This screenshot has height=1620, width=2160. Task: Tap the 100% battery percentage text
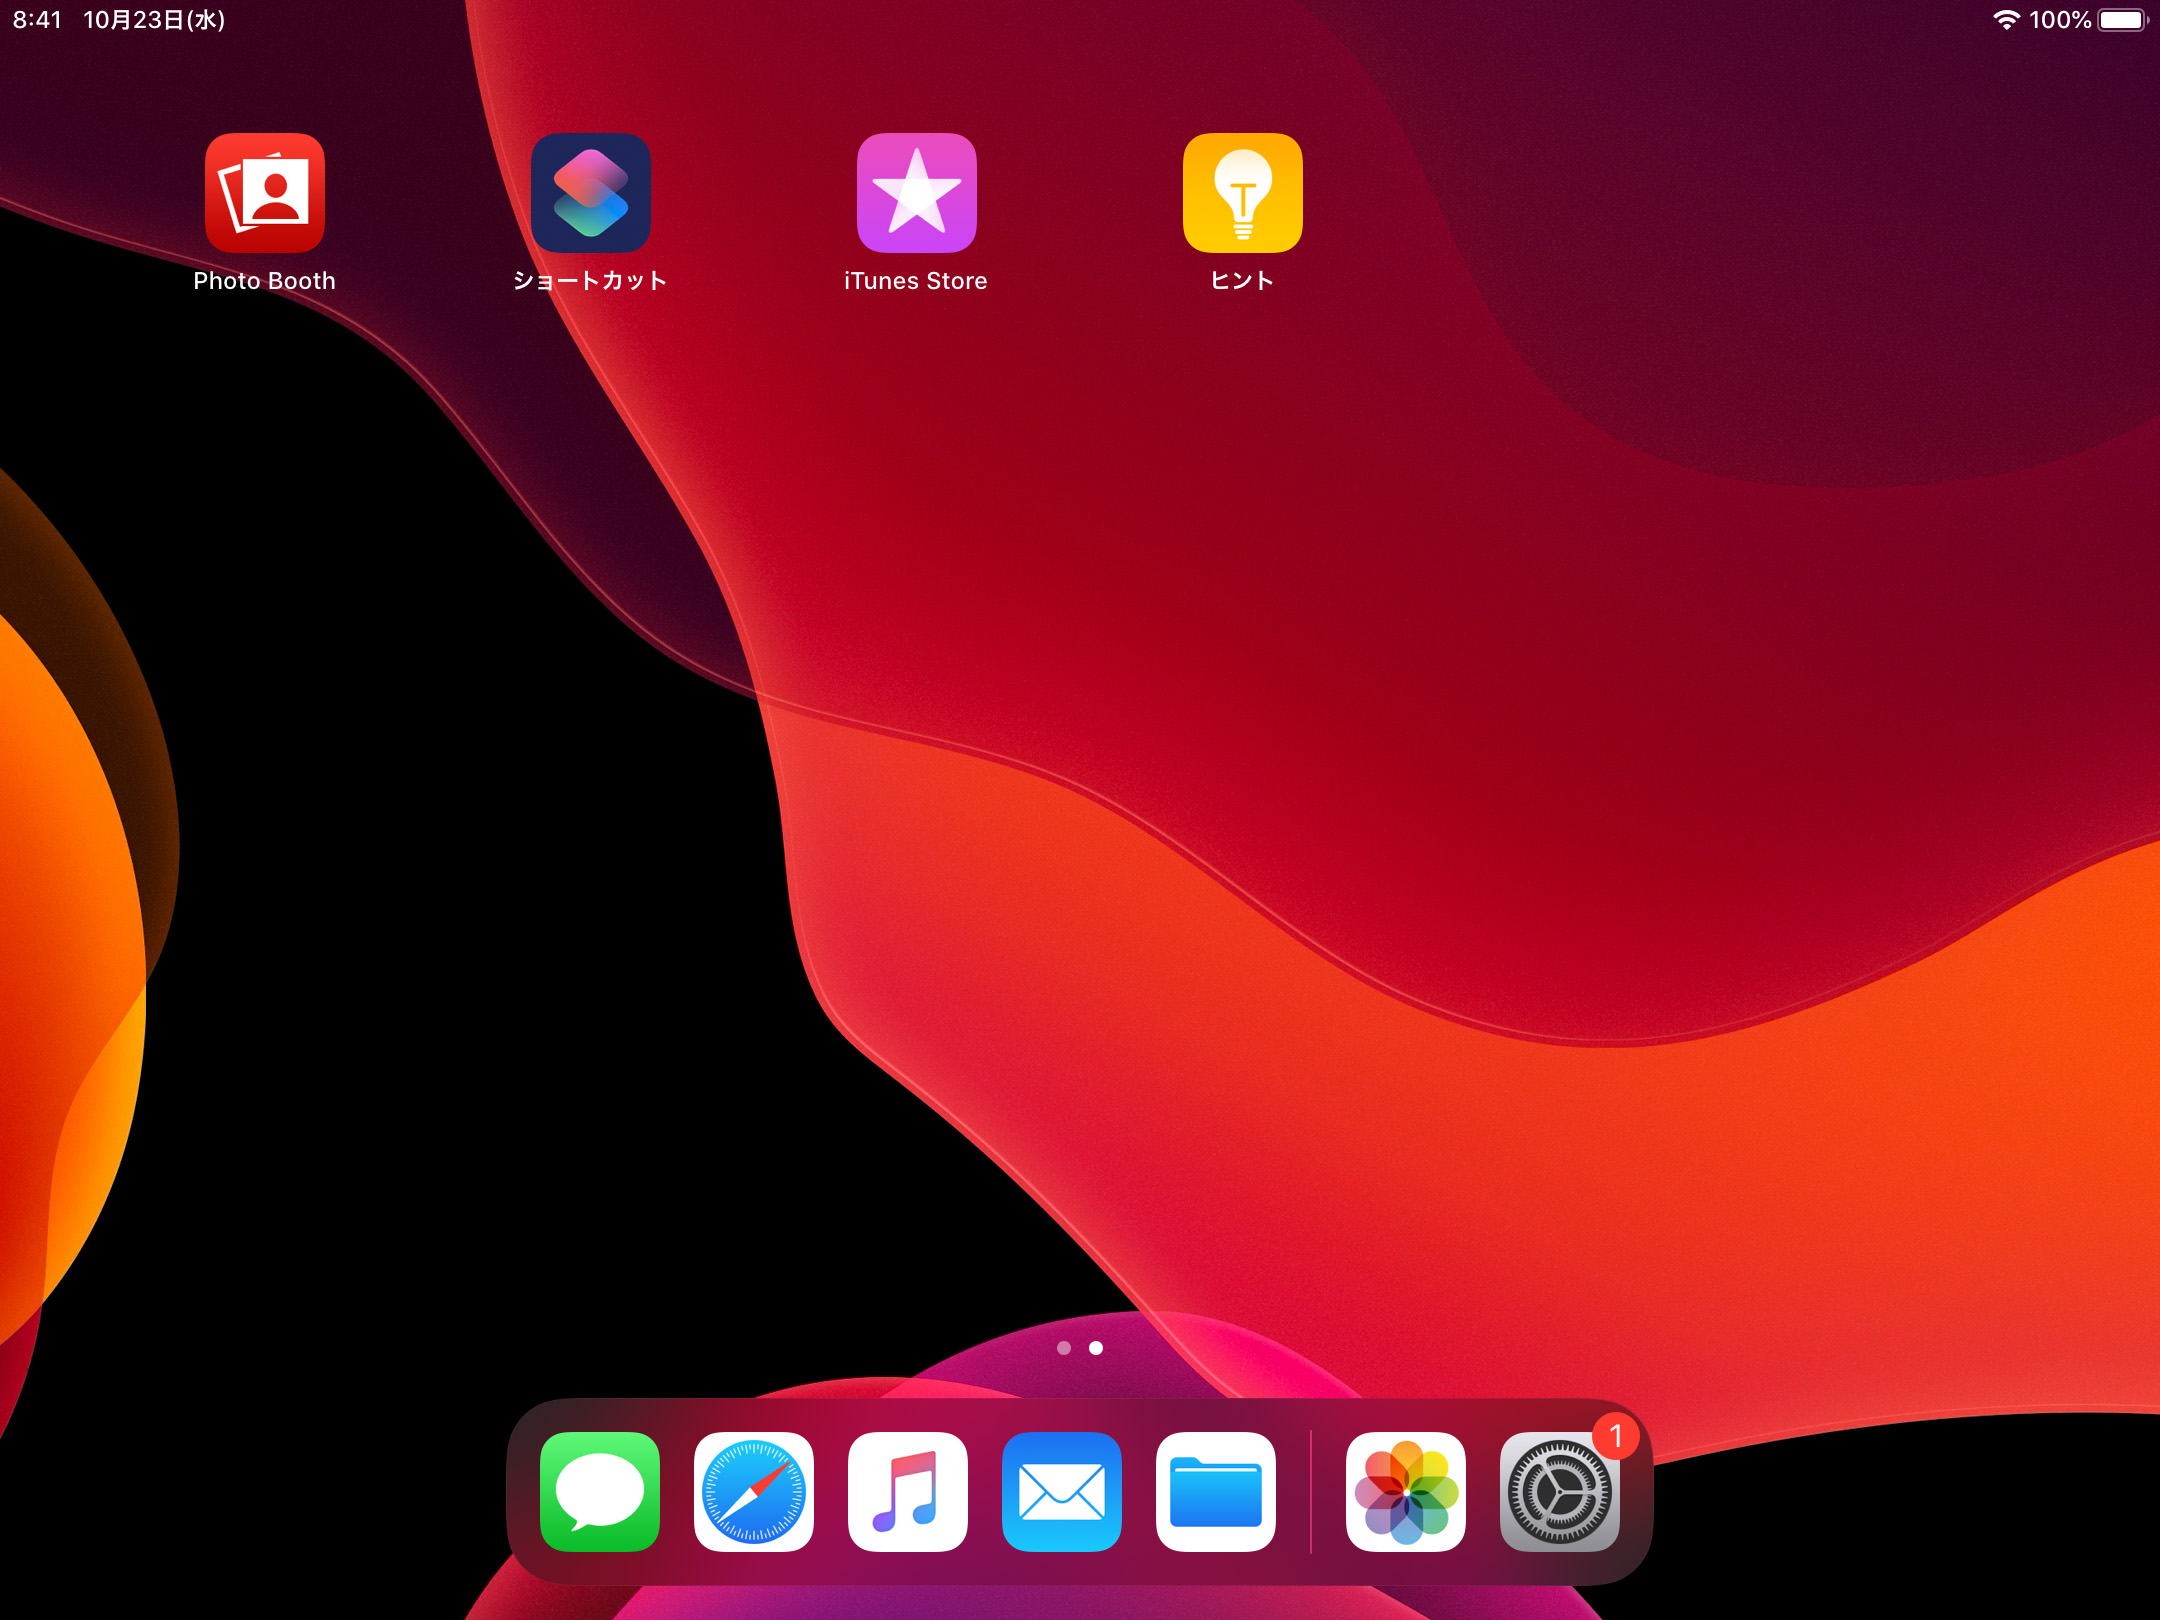click(2060, 20)
